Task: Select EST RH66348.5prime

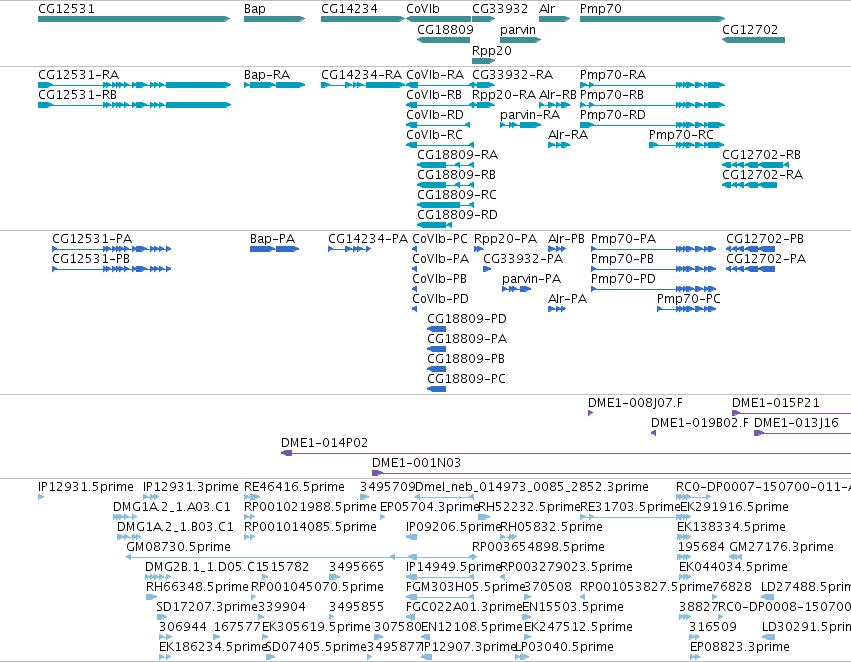Action: [x=151, y=597]
